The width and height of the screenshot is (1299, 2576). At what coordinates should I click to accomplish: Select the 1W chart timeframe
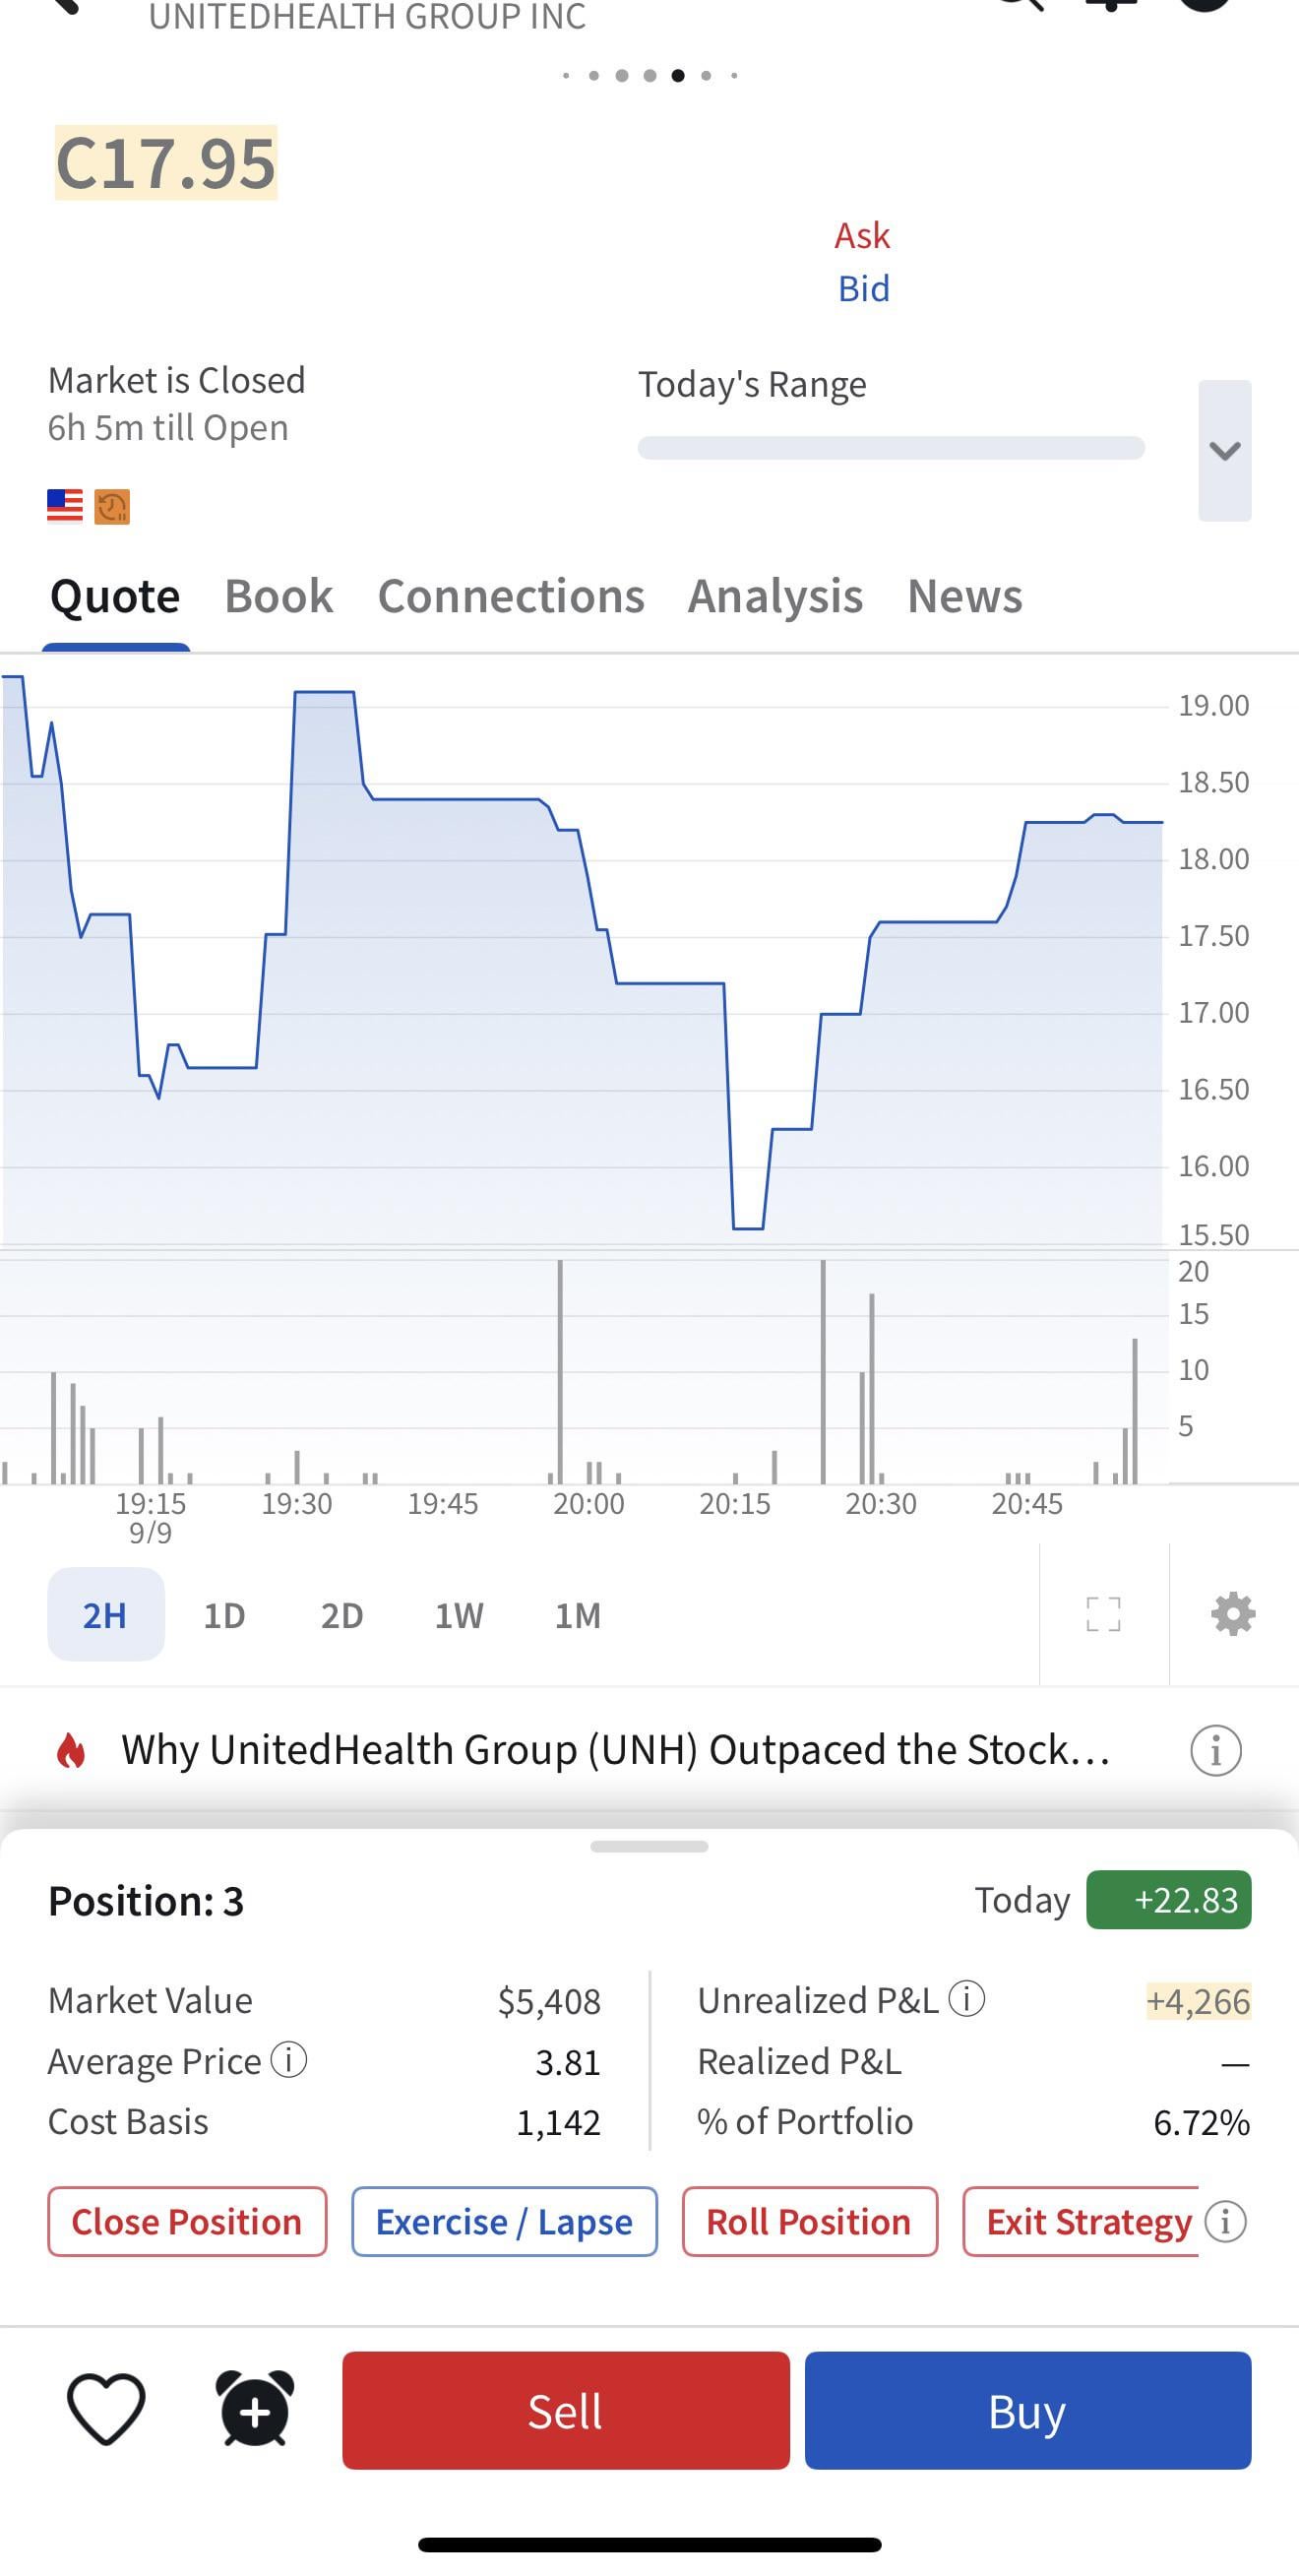pyautogui.click(x=459, y=1615)
